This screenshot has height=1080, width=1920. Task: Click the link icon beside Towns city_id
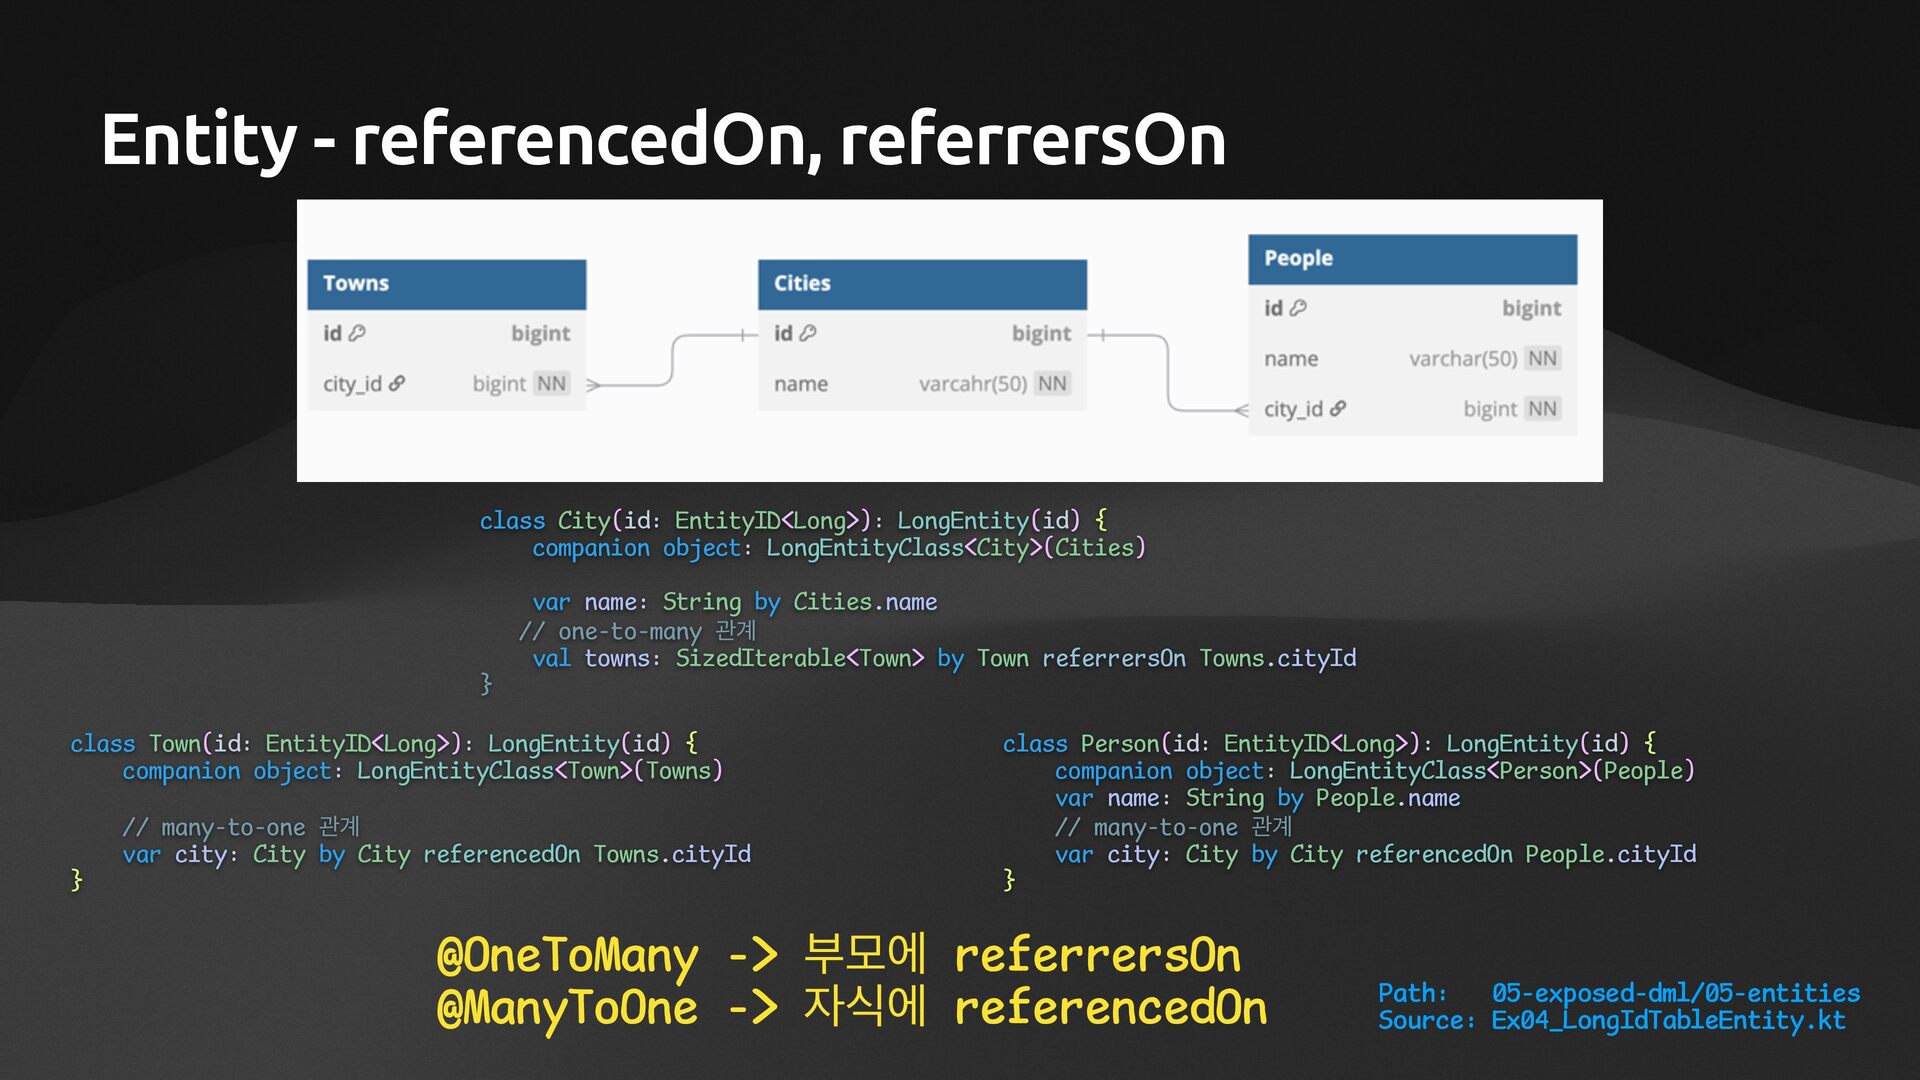pos(397,384)
